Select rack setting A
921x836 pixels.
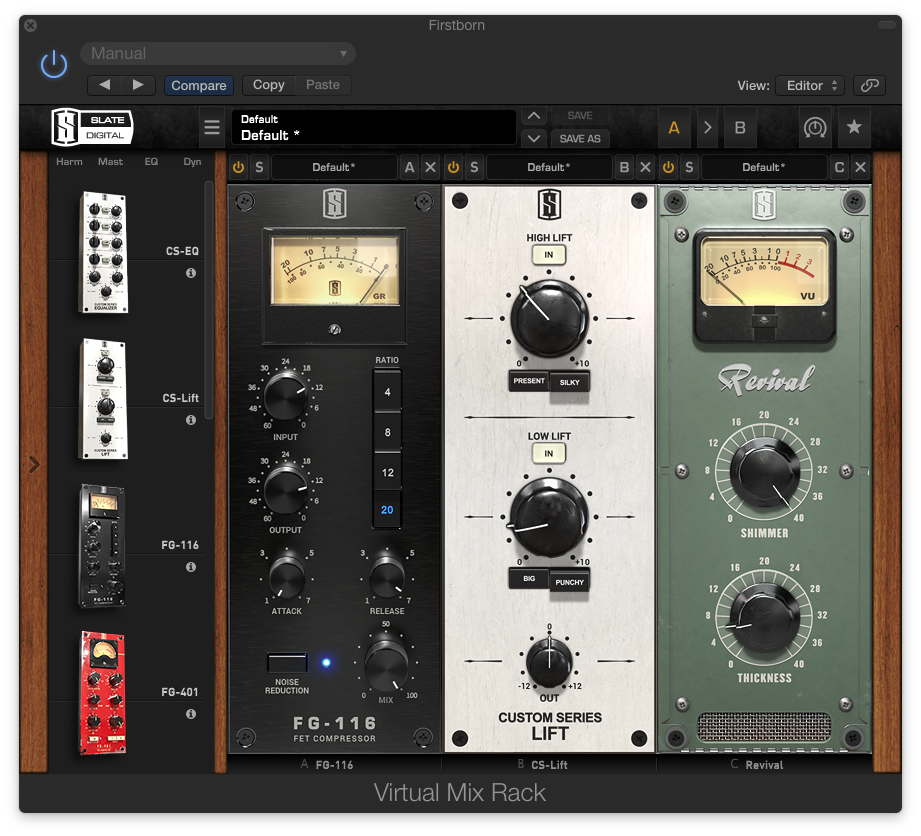tap(674, 127)
